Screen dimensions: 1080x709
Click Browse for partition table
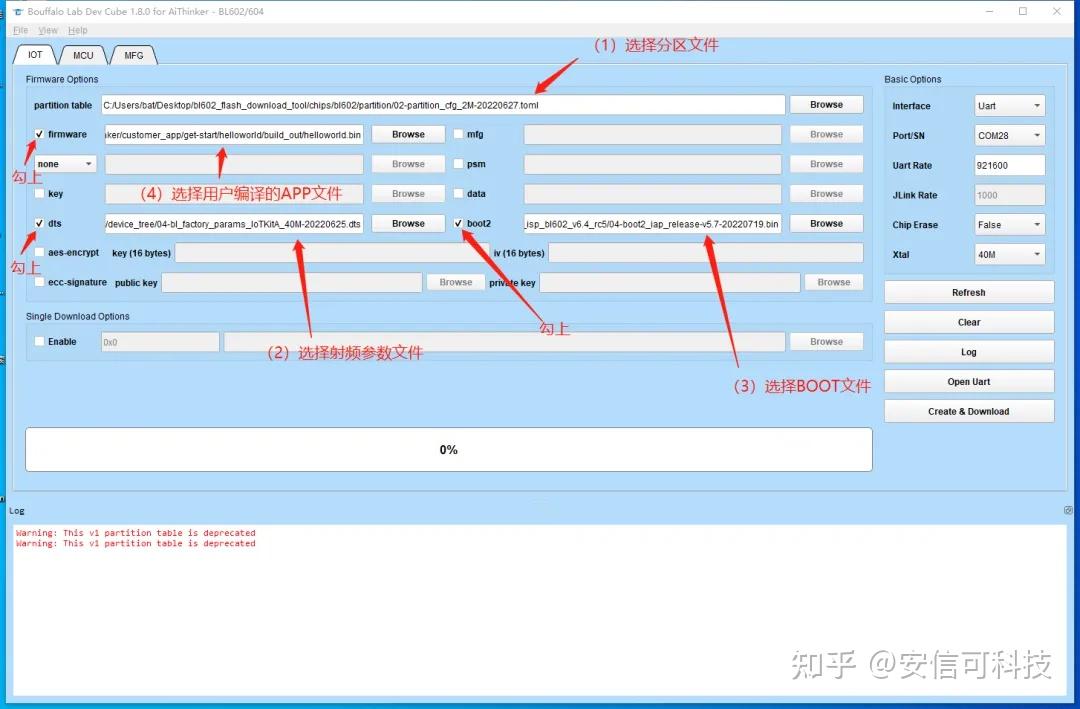click(827, 105)
